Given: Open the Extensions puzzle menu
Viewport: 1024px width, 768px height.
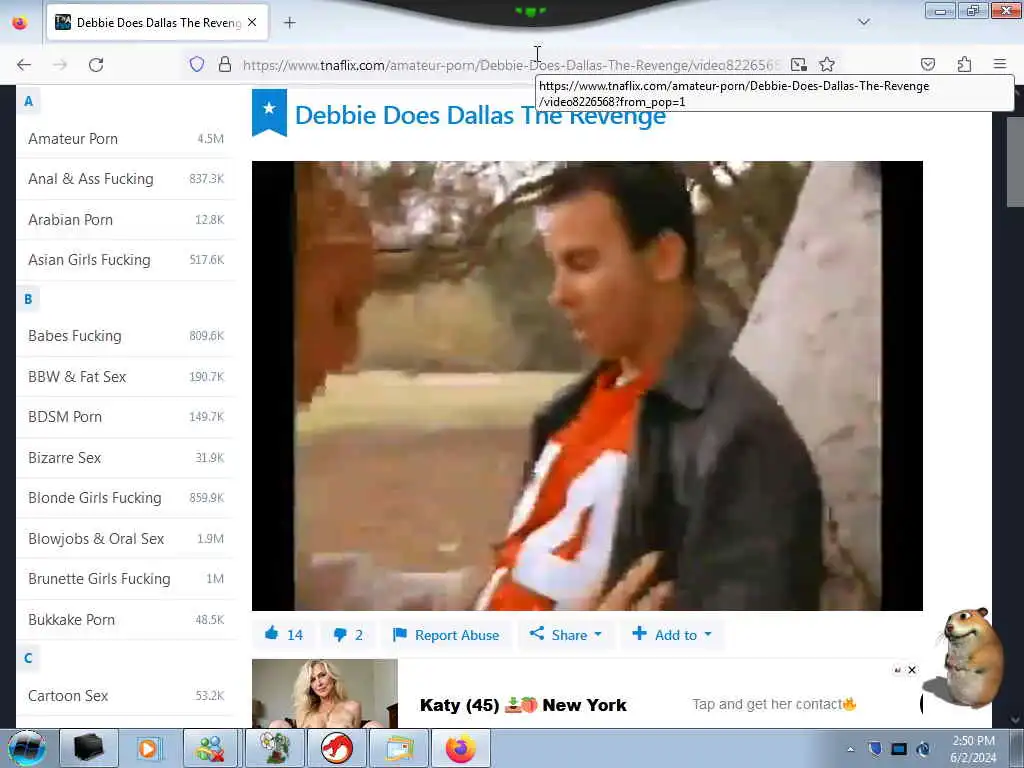Looking at the screenshot, I should (964, 64).
